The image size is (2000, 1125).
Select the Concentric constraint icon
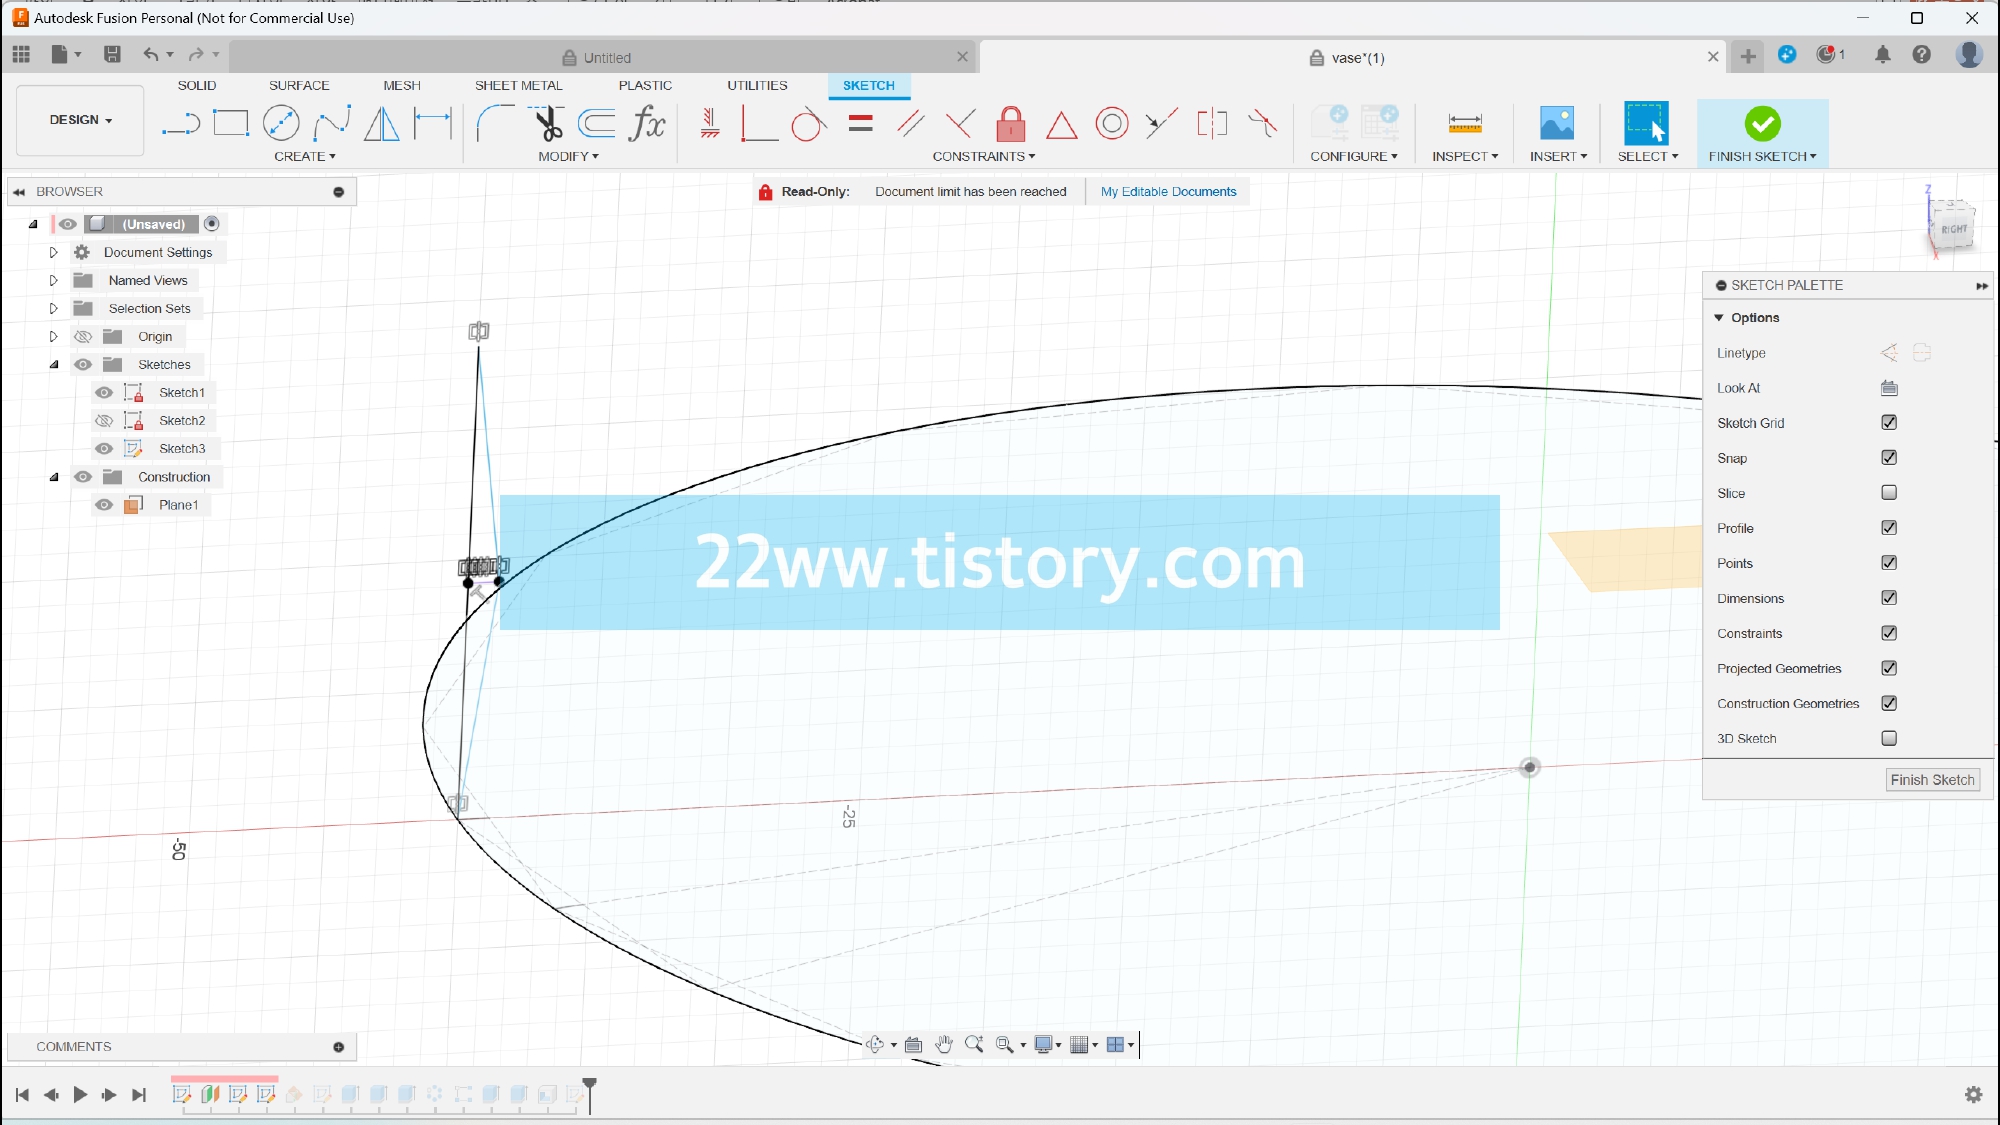[x=1111, y=123]
